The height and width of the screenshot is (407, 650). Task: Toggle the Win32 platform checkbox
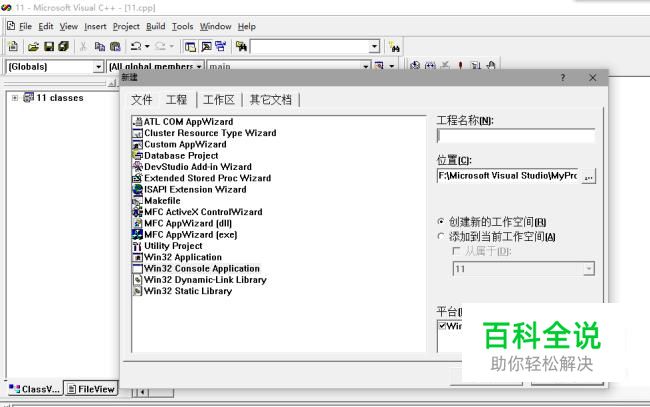coord(442,326)
